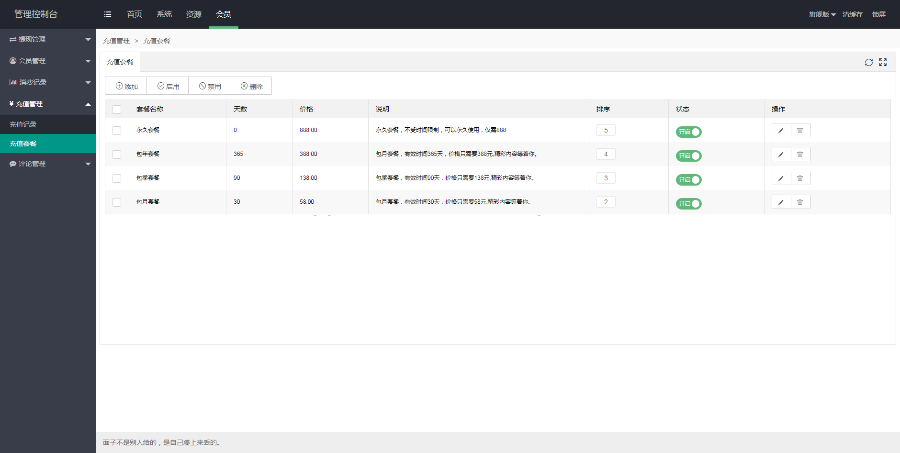Expand the third sidebar group arrow
This screenshot has width=900, height=453.
point(88,83)
